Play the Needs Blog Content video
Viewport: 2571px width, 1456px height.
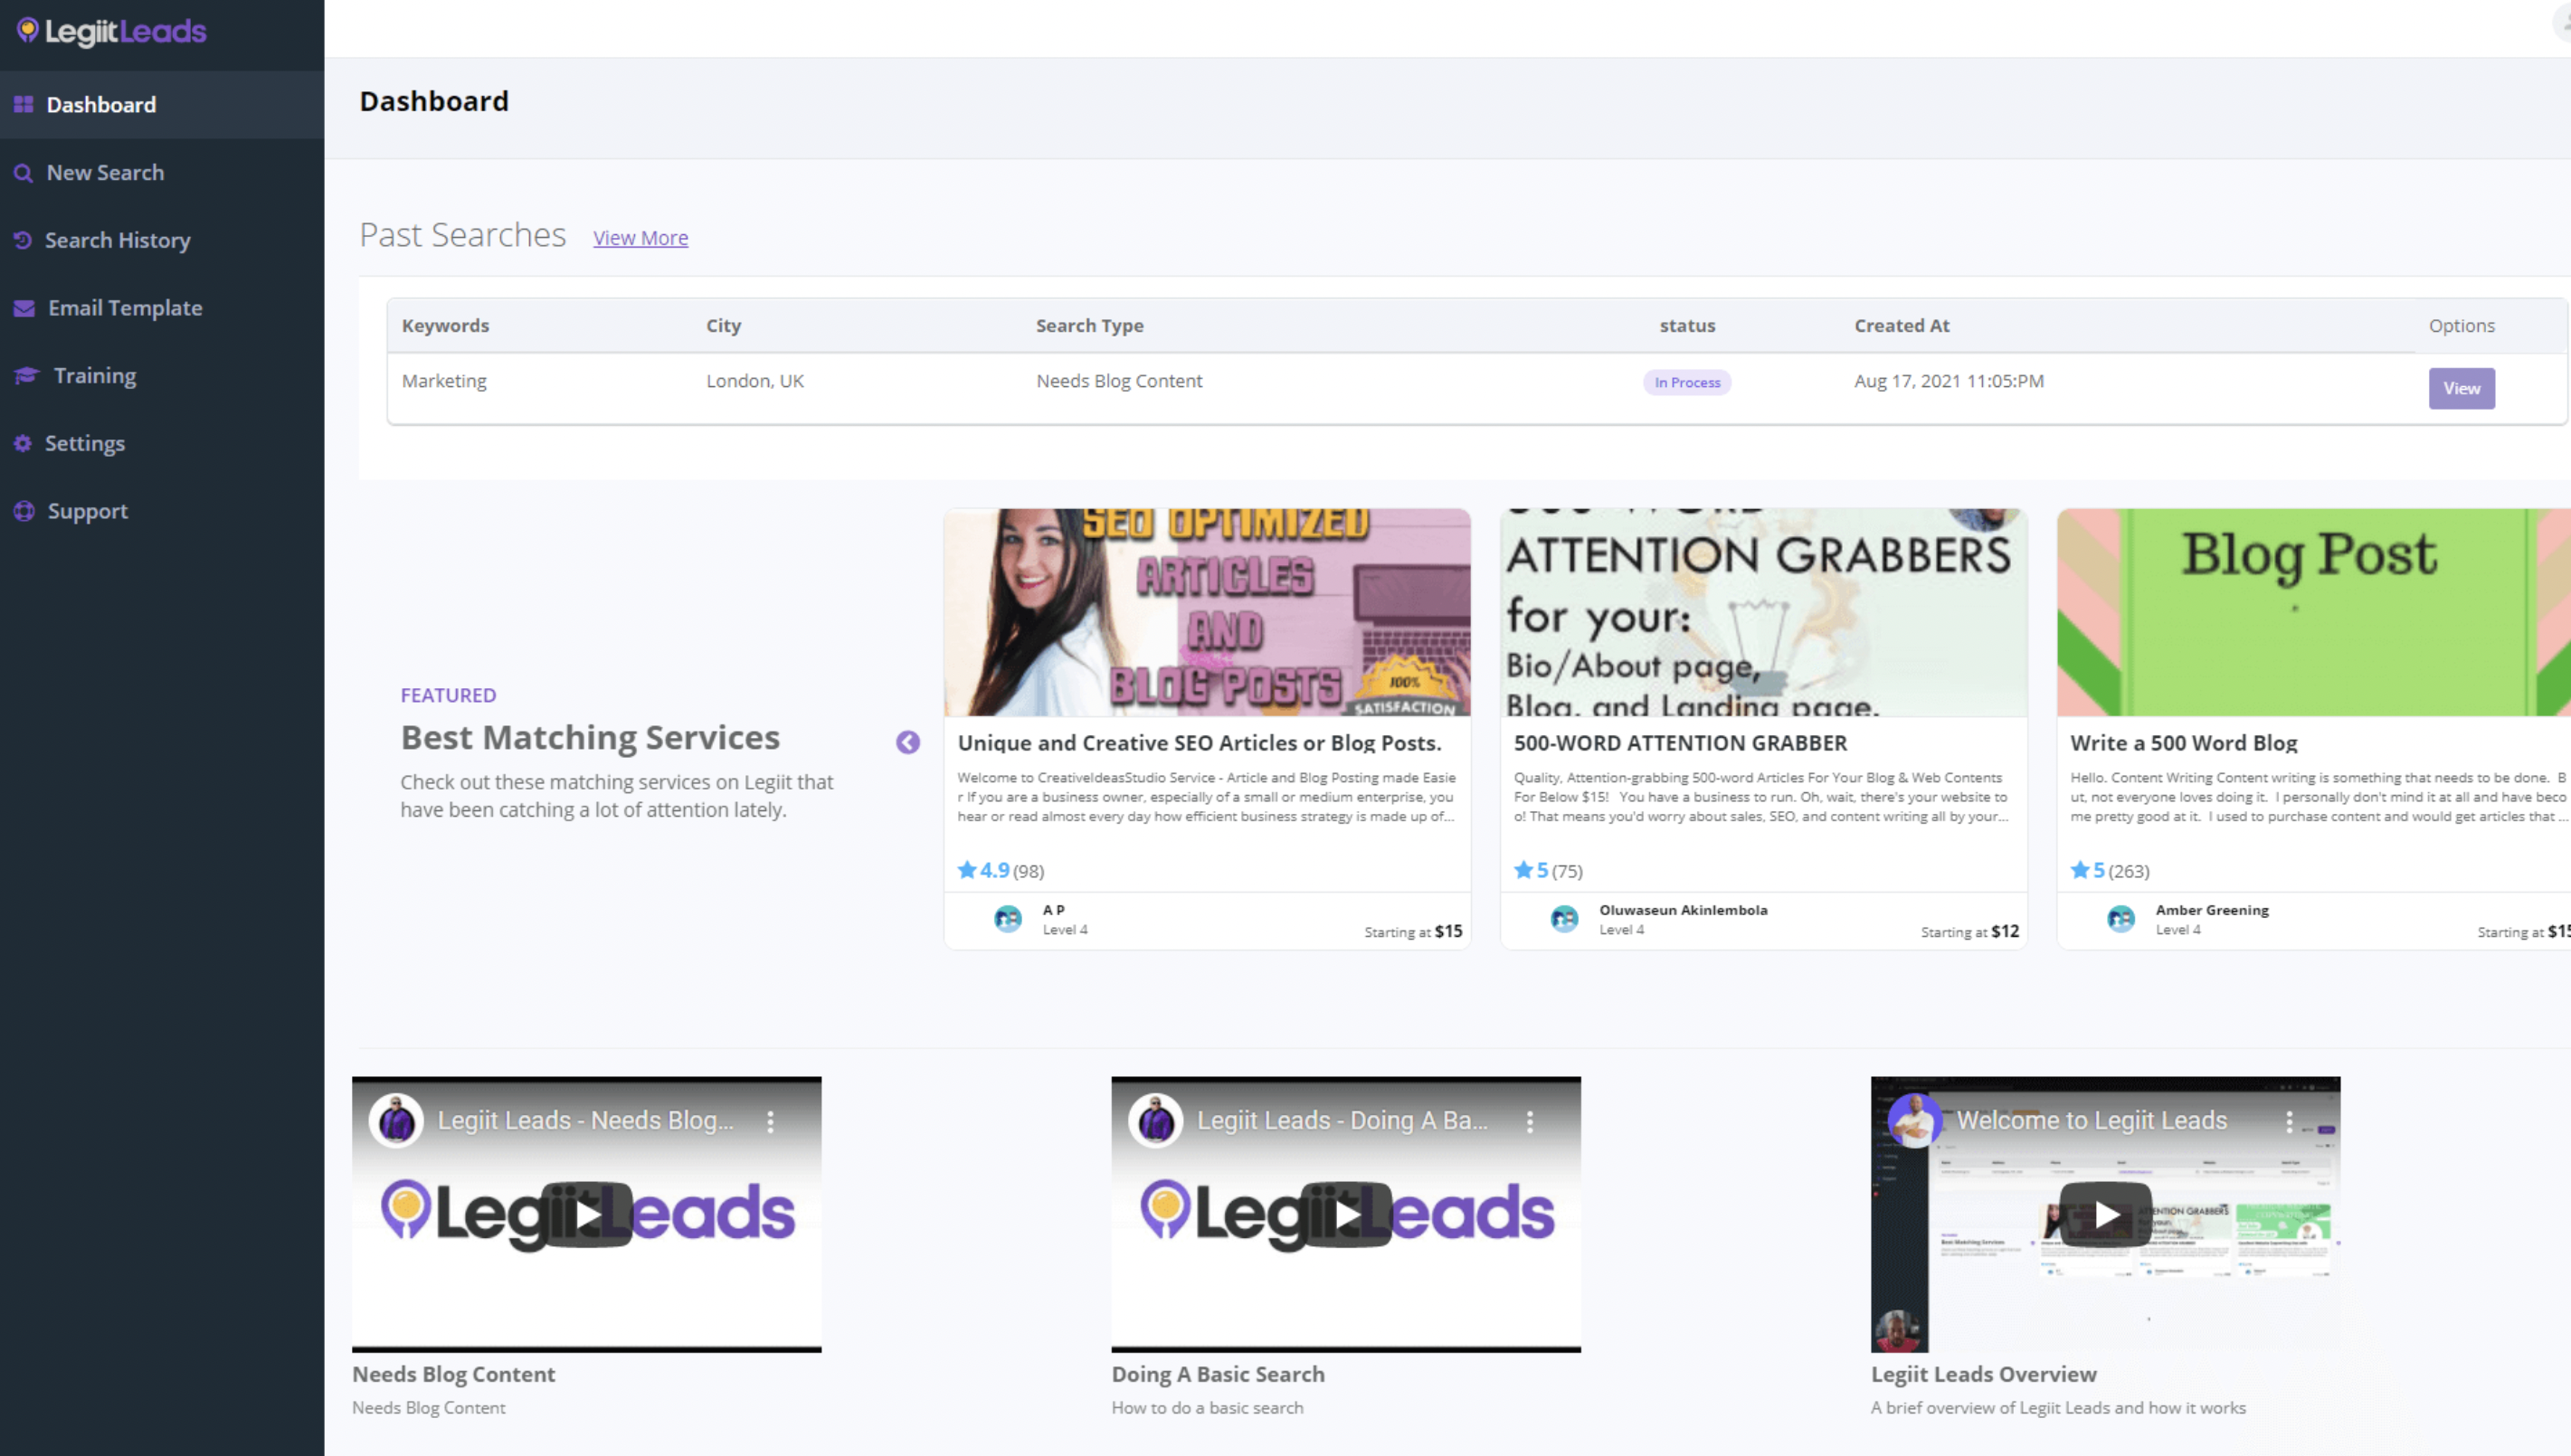click(x=587, y=1214)
